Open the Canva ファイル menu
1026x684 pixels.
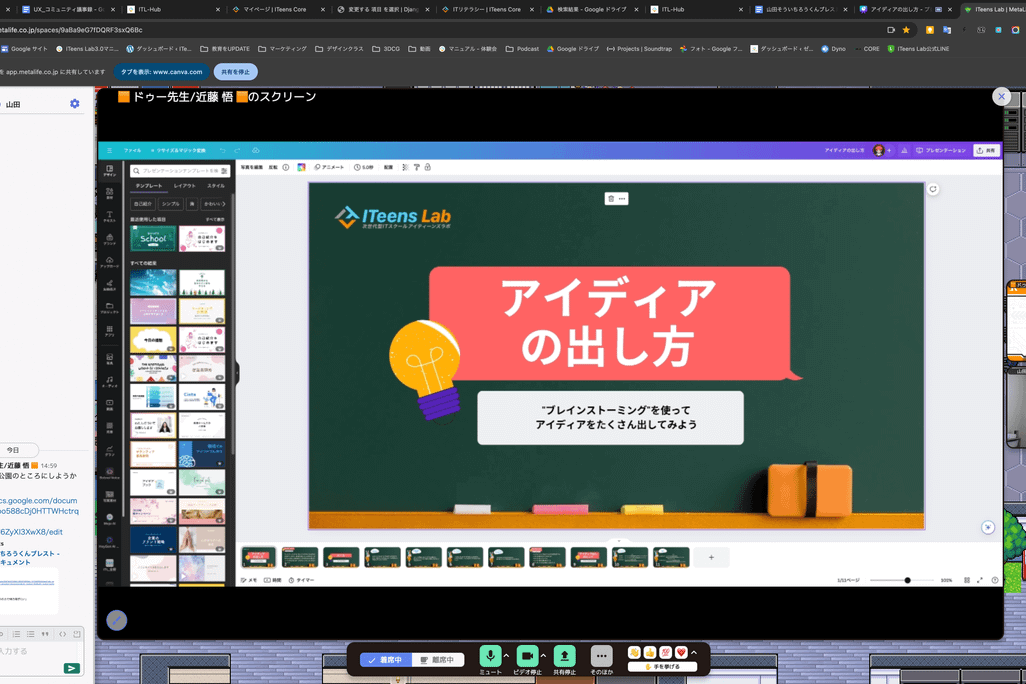click(133, 151)
